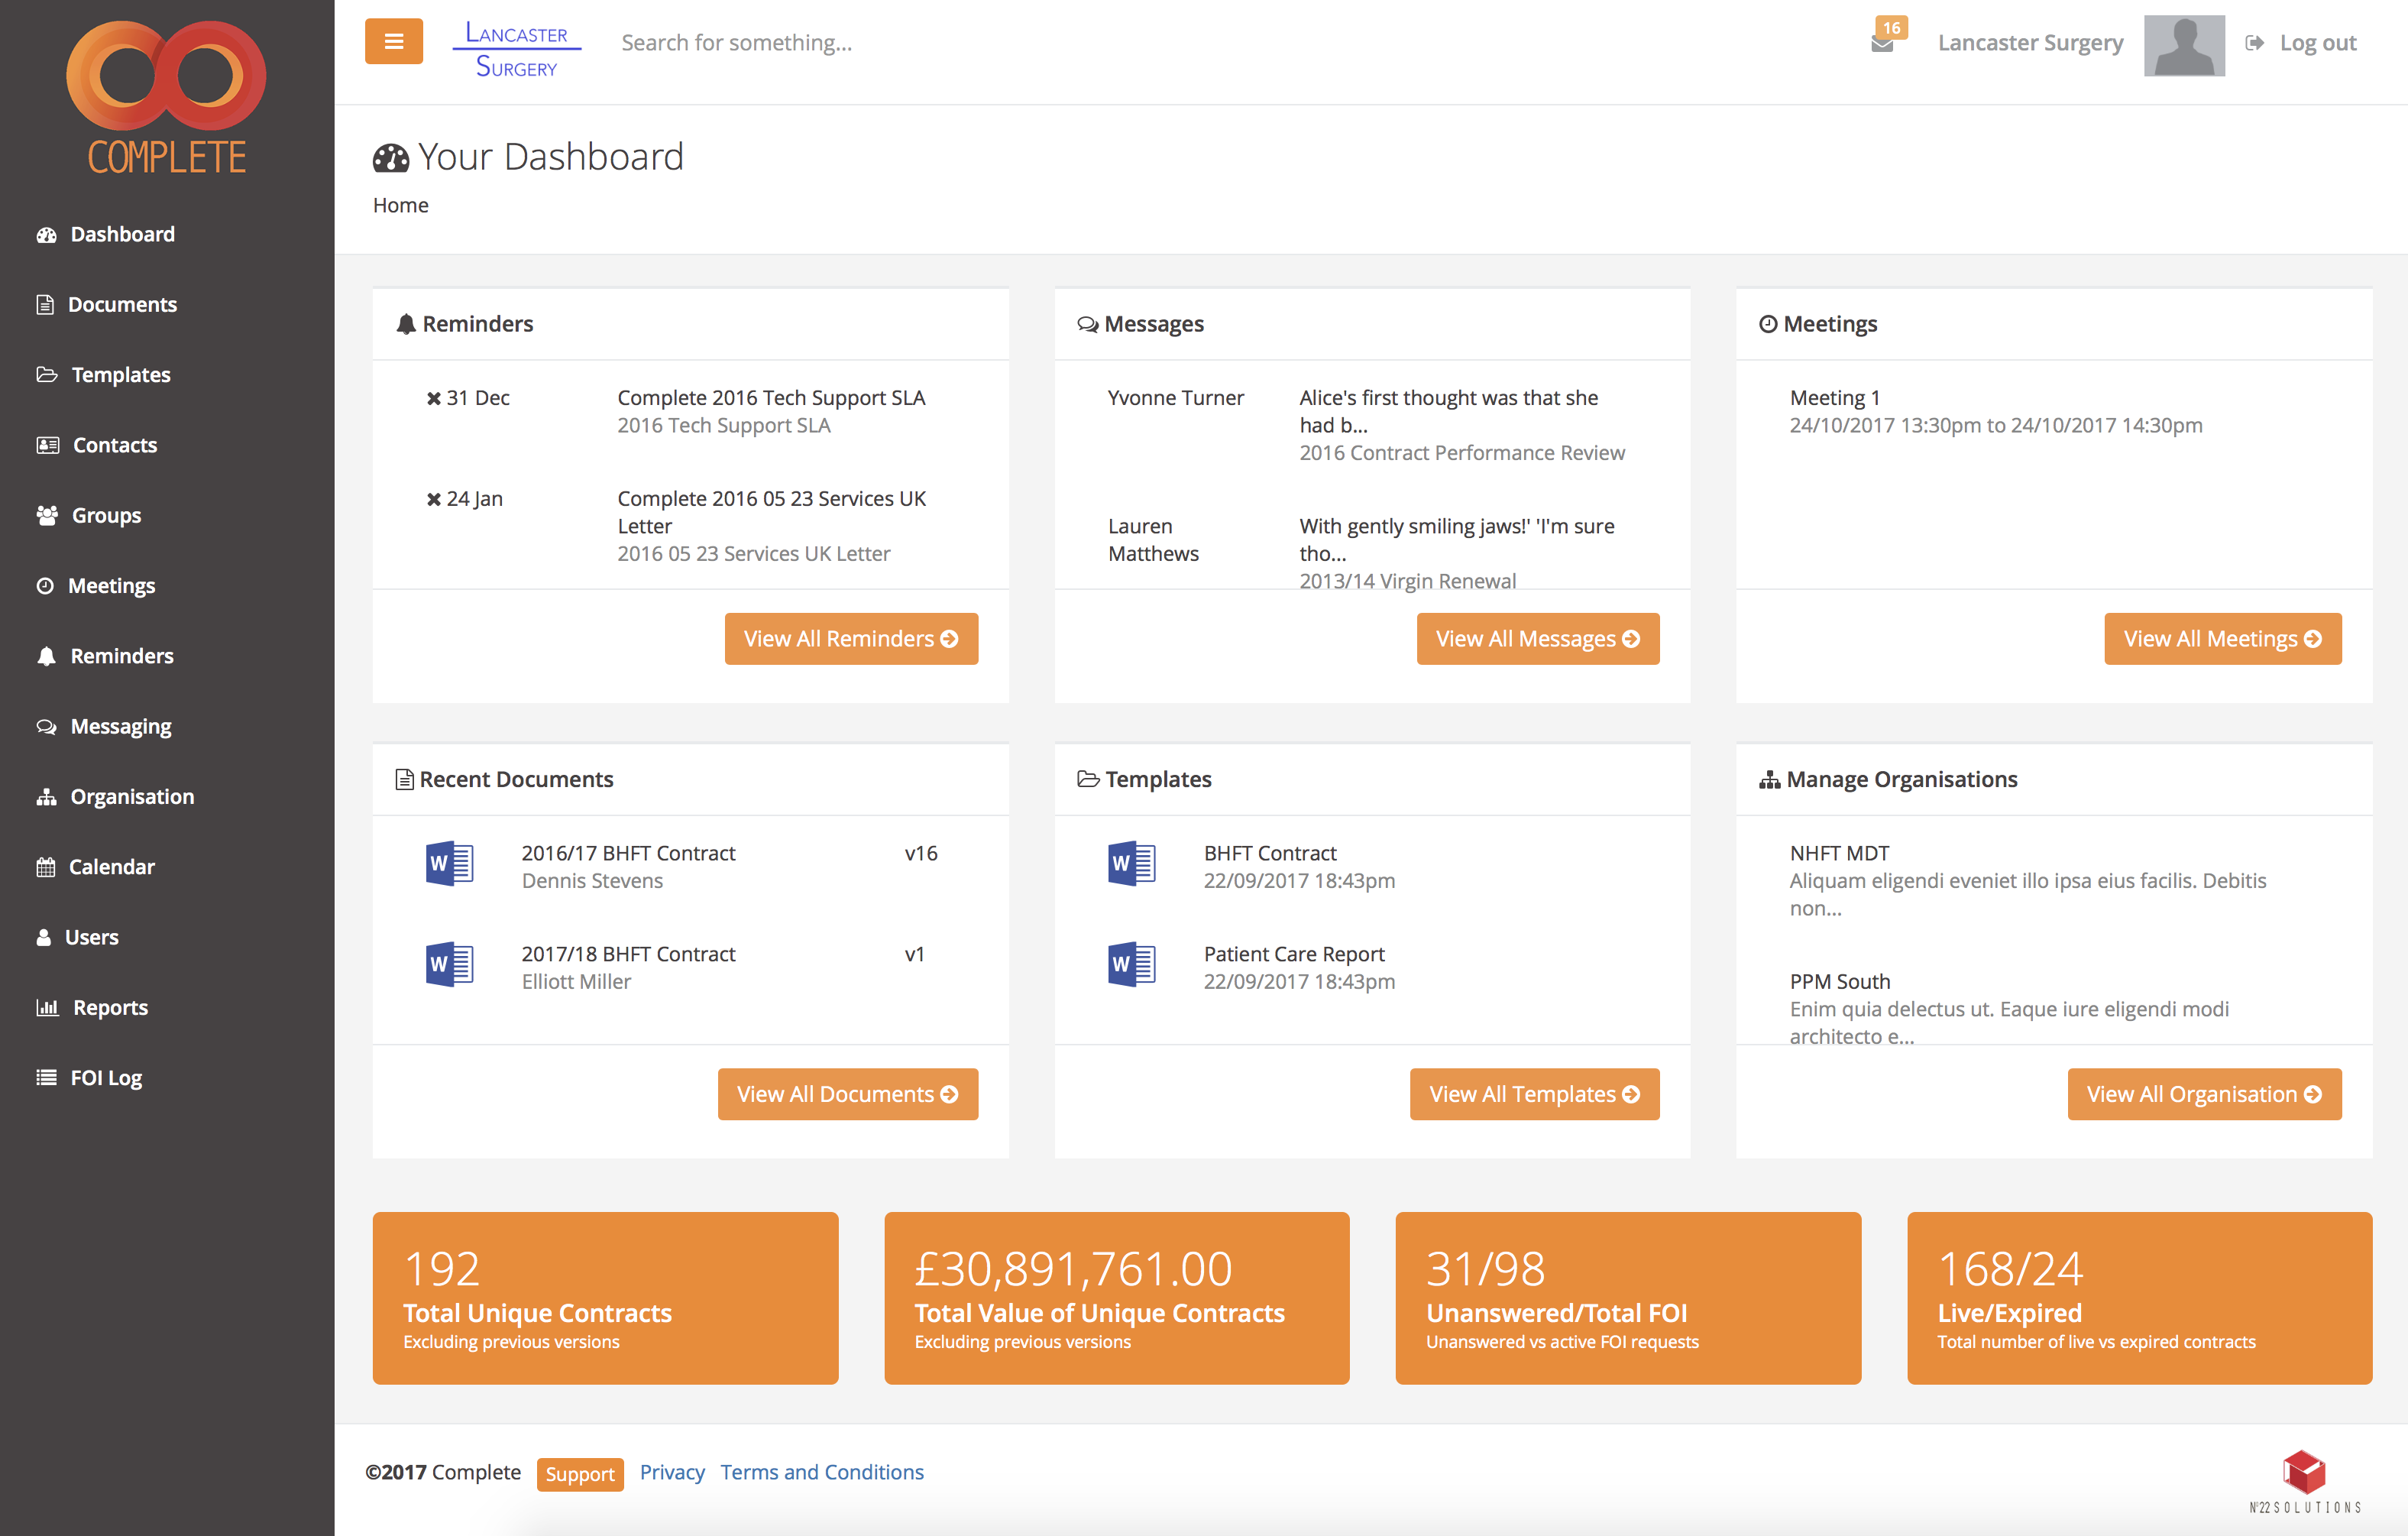This screenshot has height=1536, width=2408.
Task: Dismiss the 31 Dec reminder cross icon
Action: [434, 398]
